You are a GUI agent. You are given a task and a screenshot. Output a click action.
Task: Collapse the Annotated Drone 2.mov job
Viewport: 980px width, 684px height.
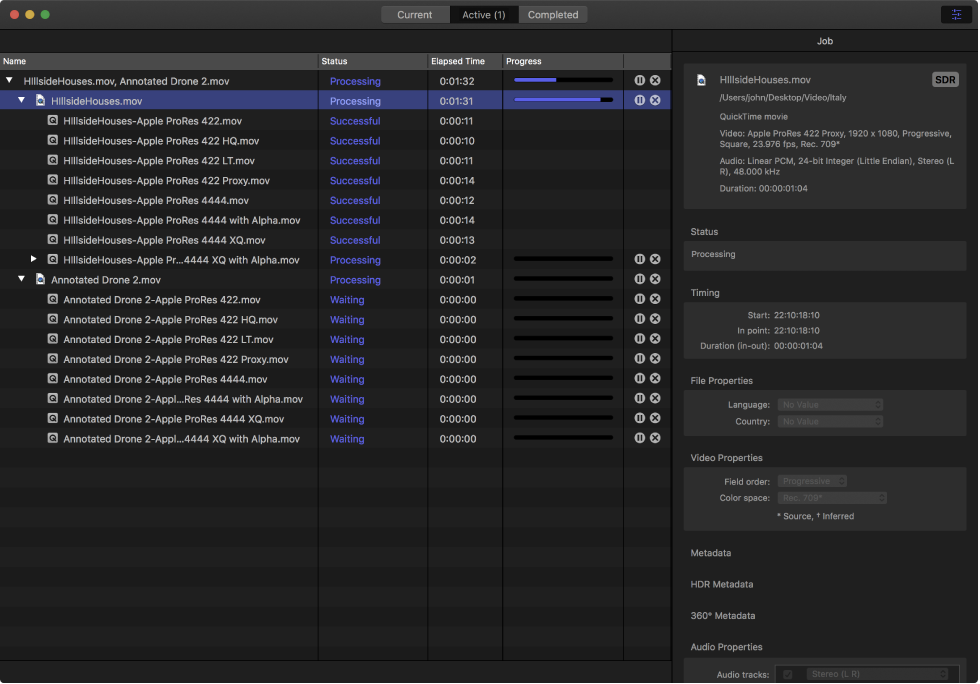(21, 279)
